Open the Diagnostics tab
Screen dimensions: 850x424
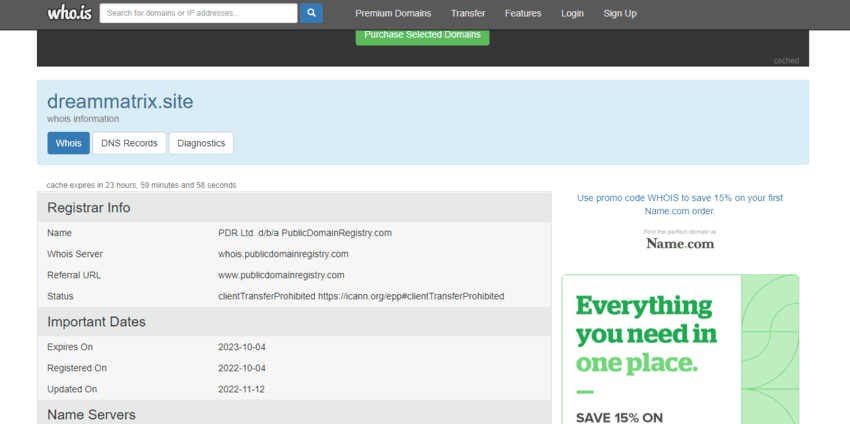(201, 143)
